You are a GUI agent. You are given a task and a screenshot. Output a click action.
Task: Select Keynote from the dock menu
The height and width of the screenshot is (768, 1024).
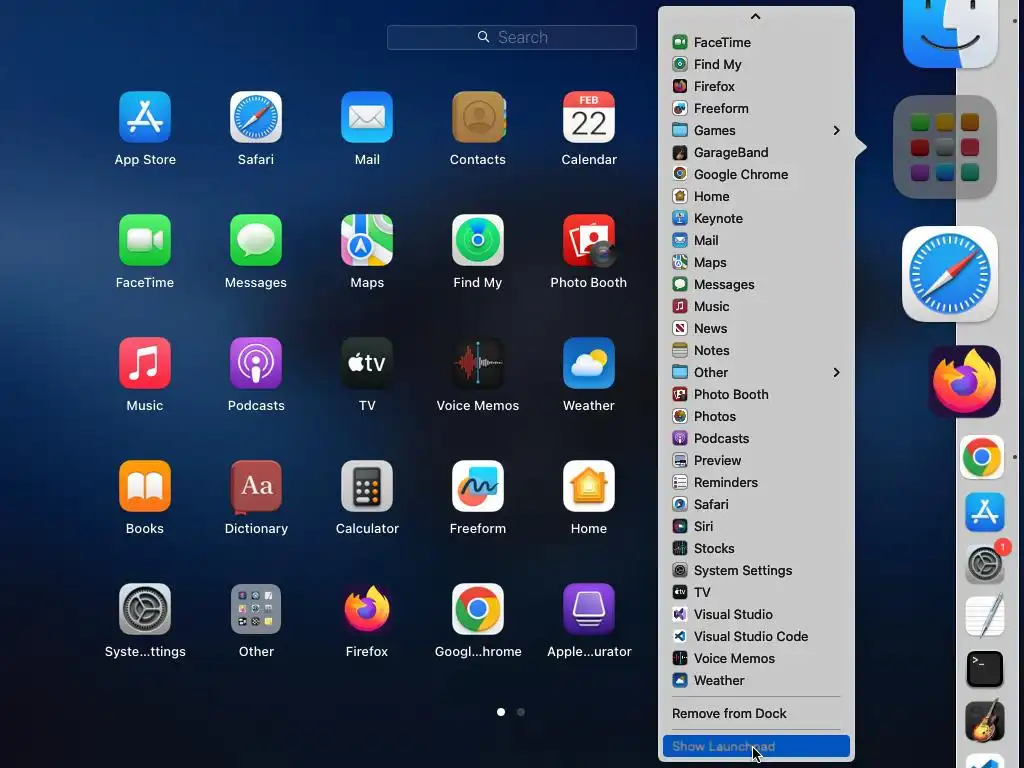756,218
